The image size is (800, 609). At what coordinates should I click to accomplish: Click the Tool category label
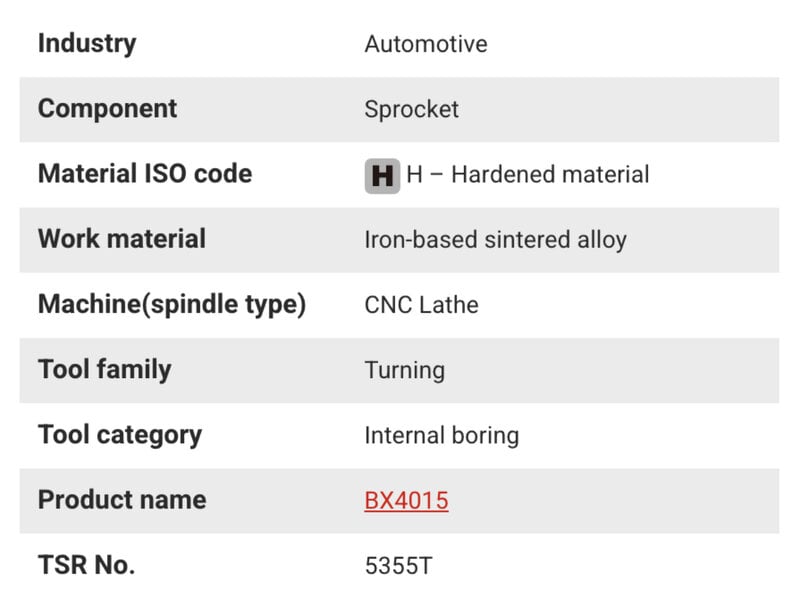coord(120,435)
